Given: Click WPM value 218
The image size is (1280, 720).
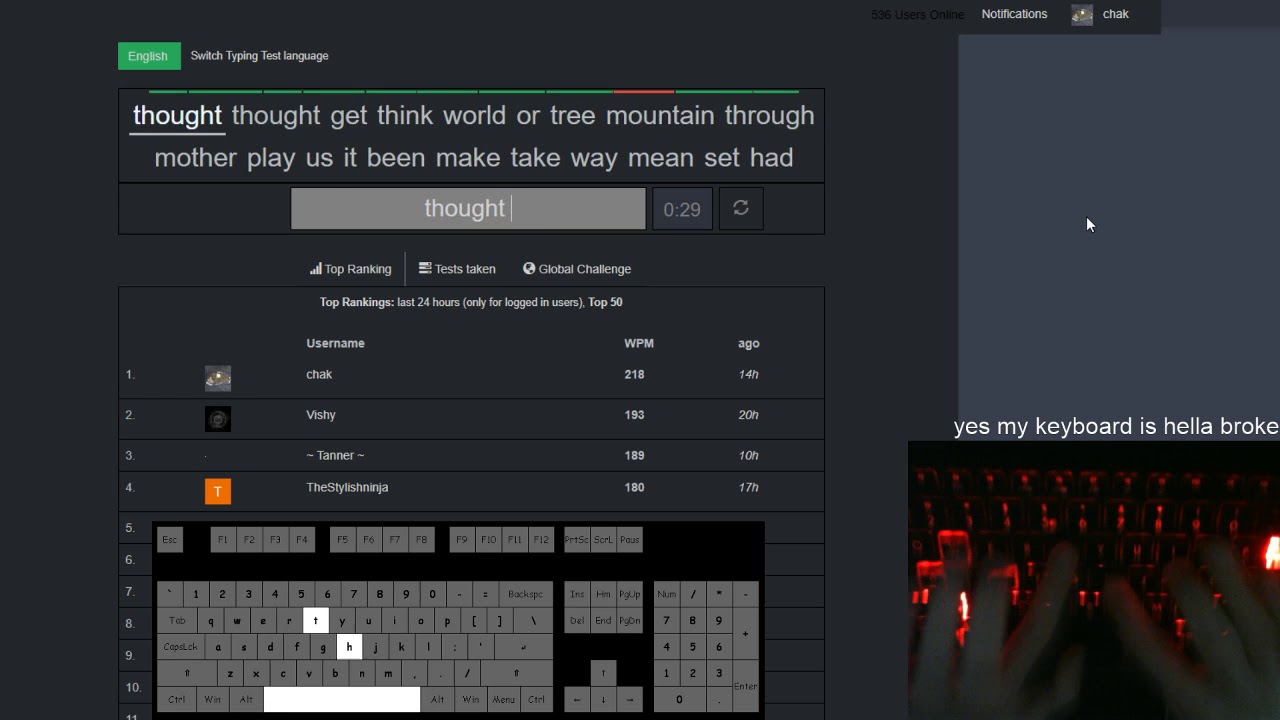Looking at the screenshot, I should click(634, 374).
